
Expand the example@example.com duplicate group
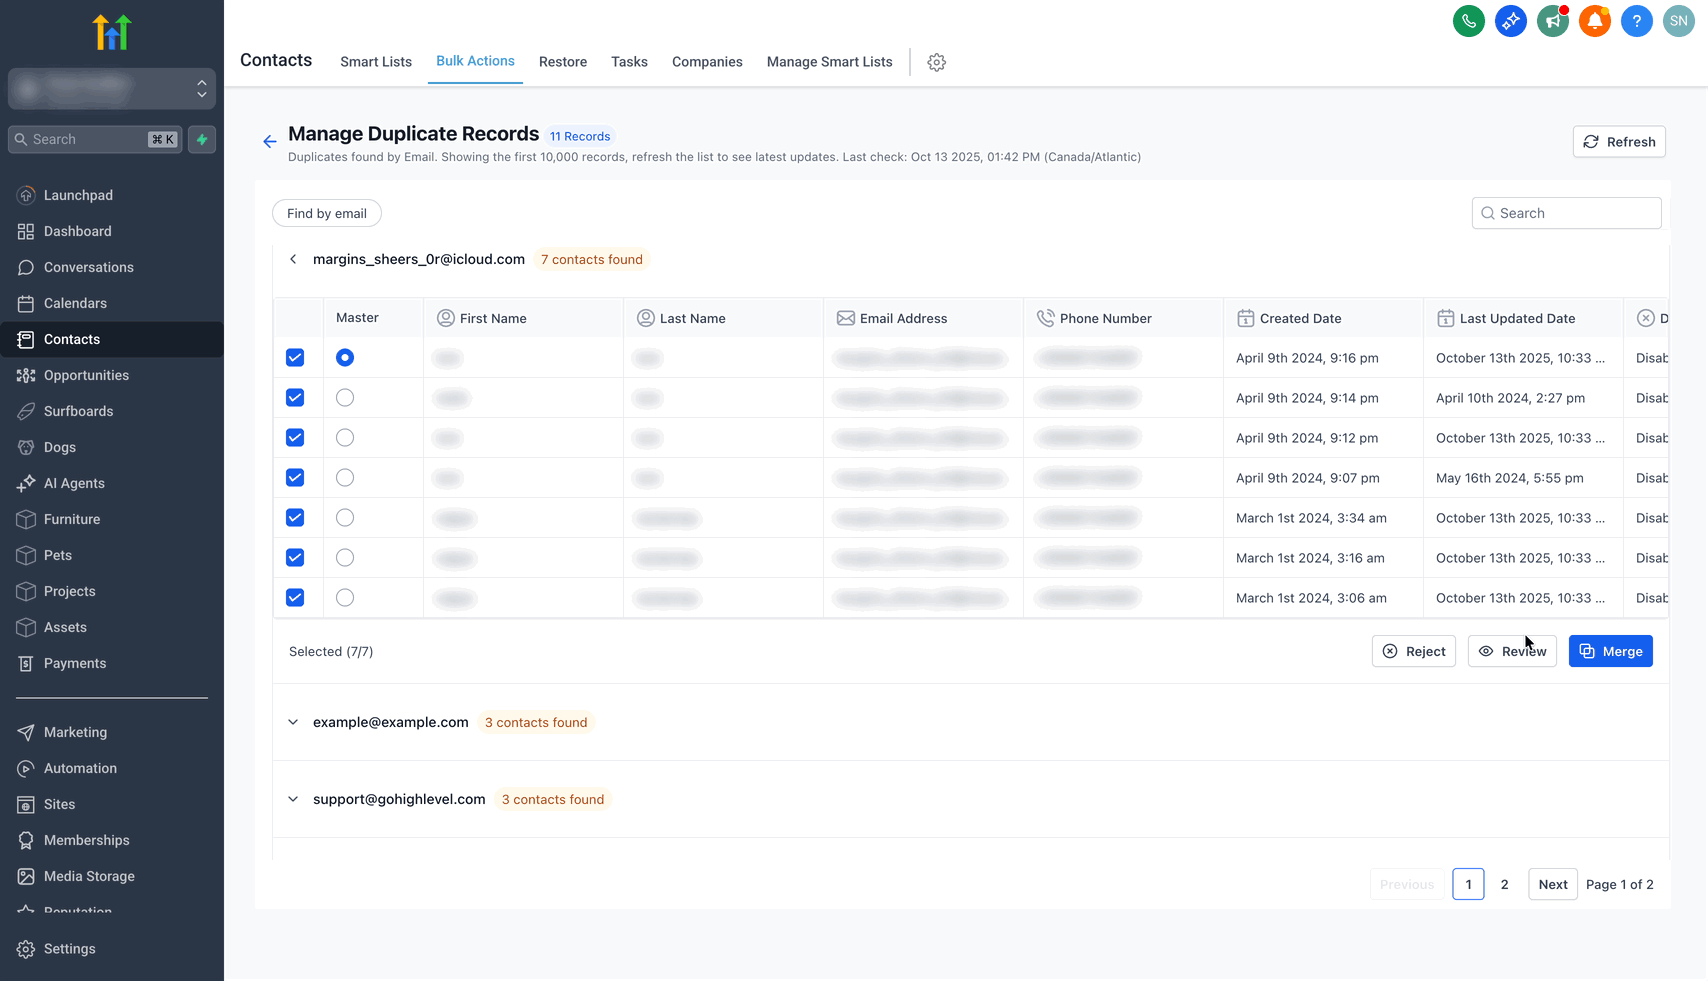pos(293,722)
